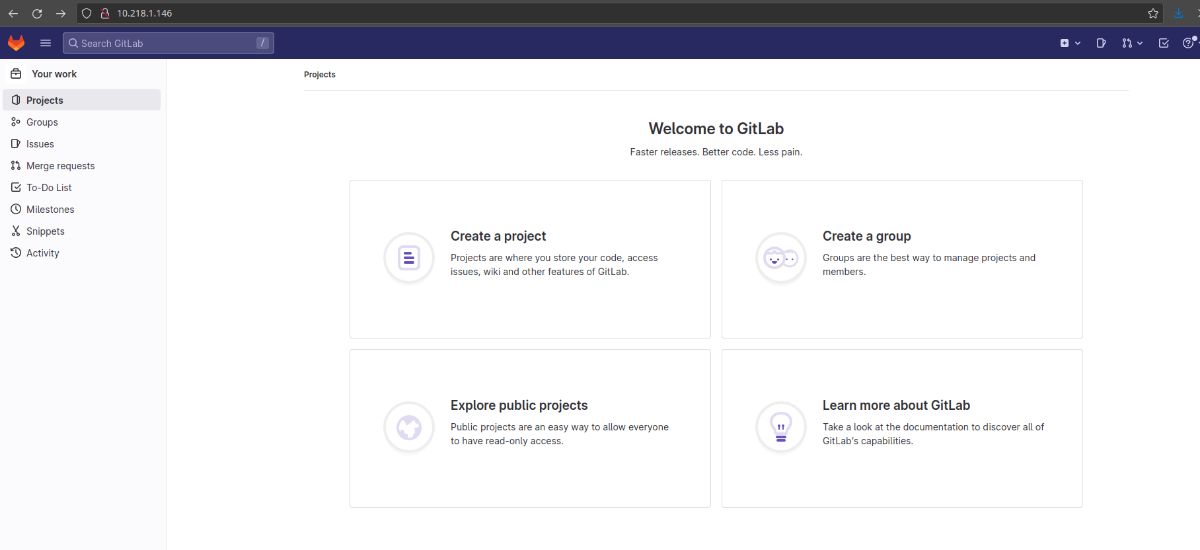Open the hamburger main menu
1200x550 pixels.
(x=45, y=43)
